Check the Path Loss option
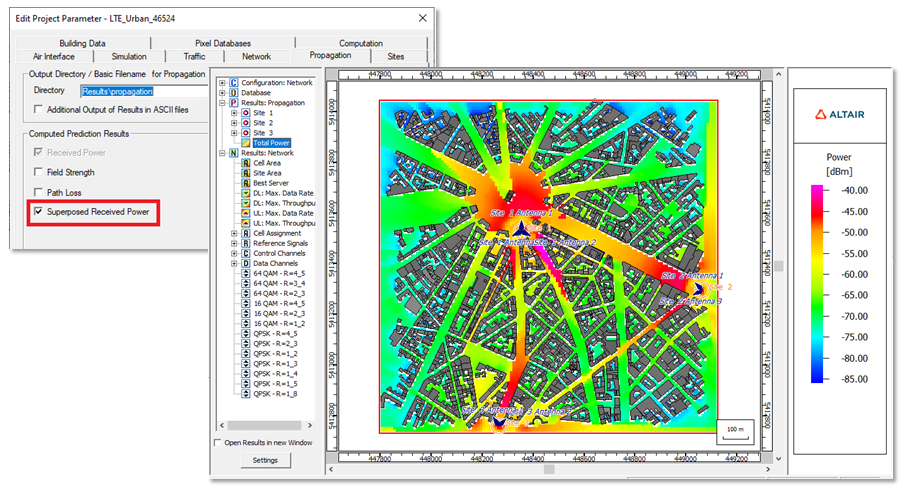This screenshot has height=490, width=904. (x=39, y=192)
